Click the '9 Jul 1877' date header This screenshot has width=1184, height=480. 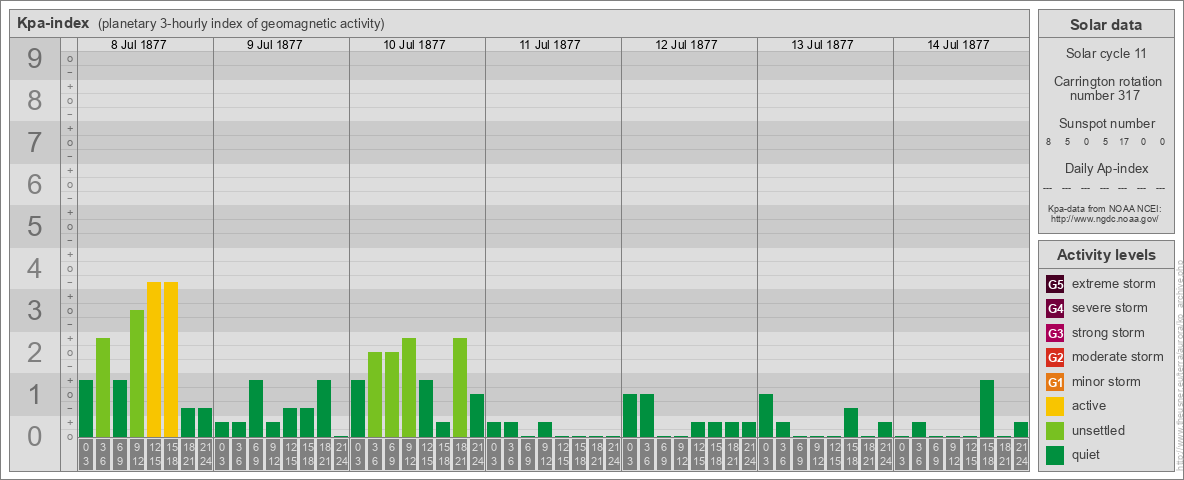pos(274,45)
